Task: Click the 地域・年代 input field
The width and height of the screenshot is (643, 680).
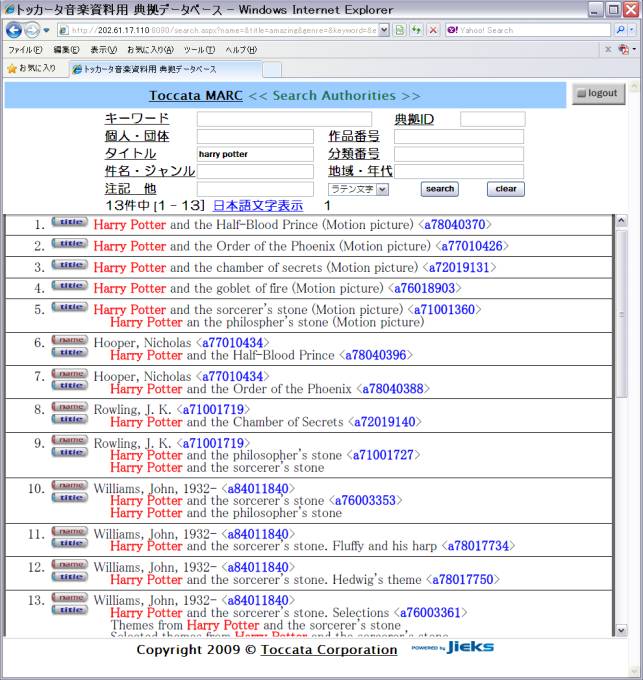Action: (x=459, y=171)
